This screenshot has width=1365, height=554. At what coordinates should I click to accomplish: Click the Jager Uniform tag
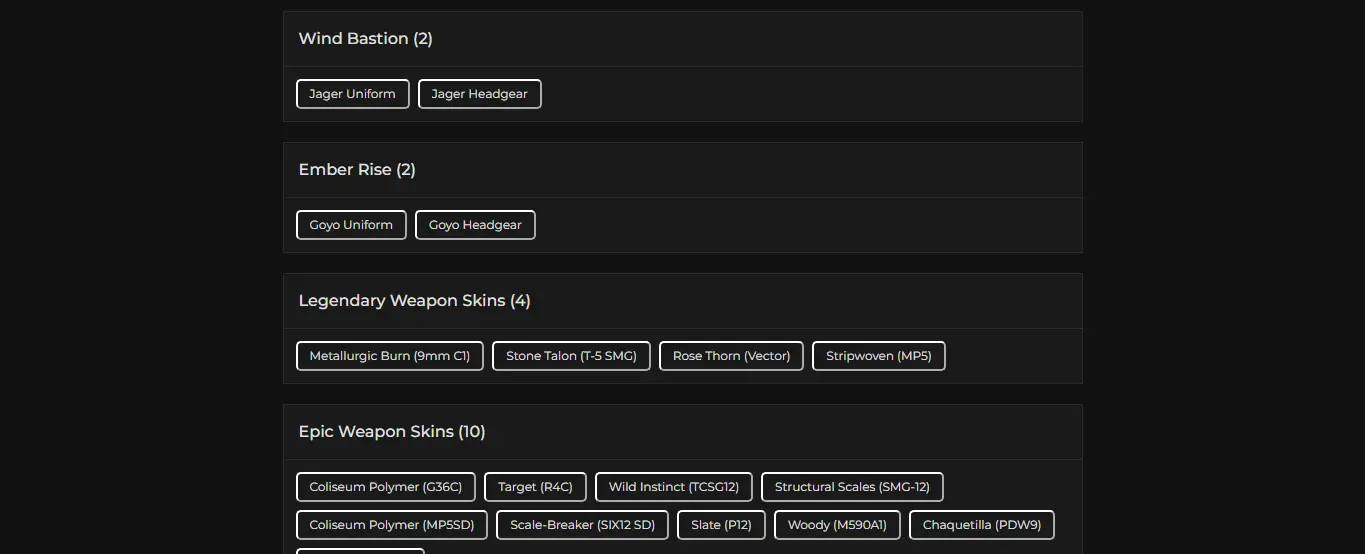pos(352,94)
